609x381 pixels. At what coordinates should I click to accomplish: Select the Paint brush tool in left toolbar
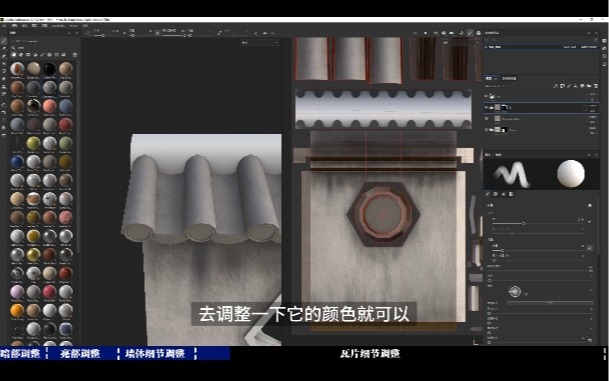click(3, 41)
